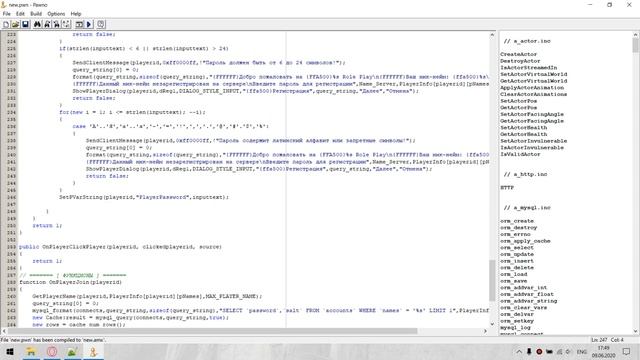The width and height of the screenshot is (640, 360).
Task: Open the Windows Start menu
Action: point(10,351)
